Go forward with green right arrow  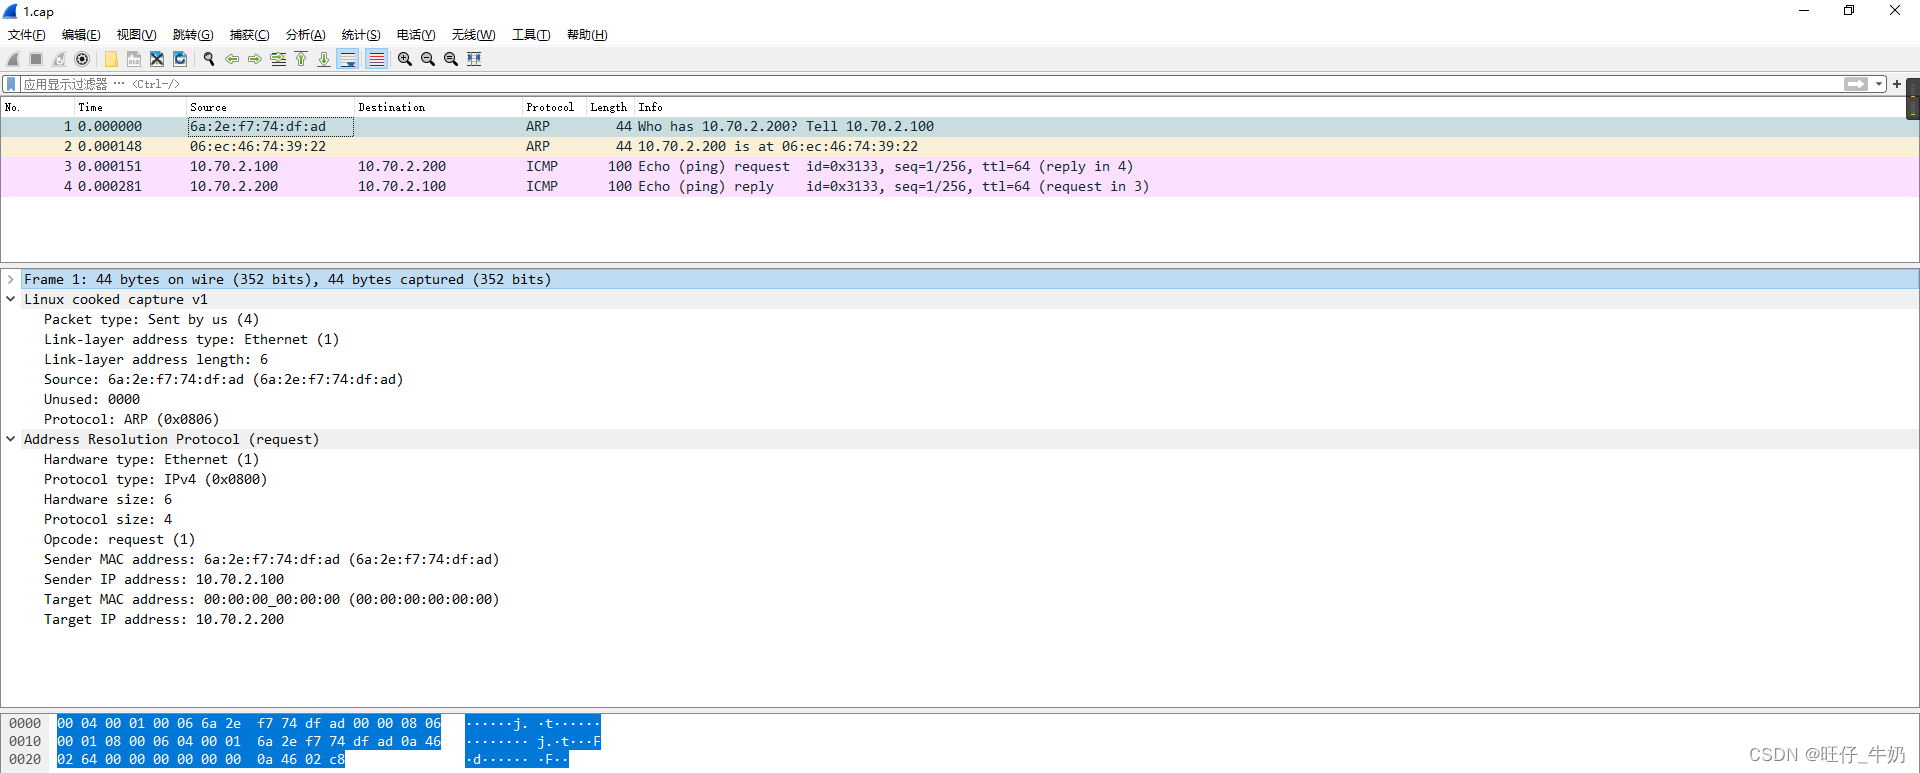click(255, 59)
